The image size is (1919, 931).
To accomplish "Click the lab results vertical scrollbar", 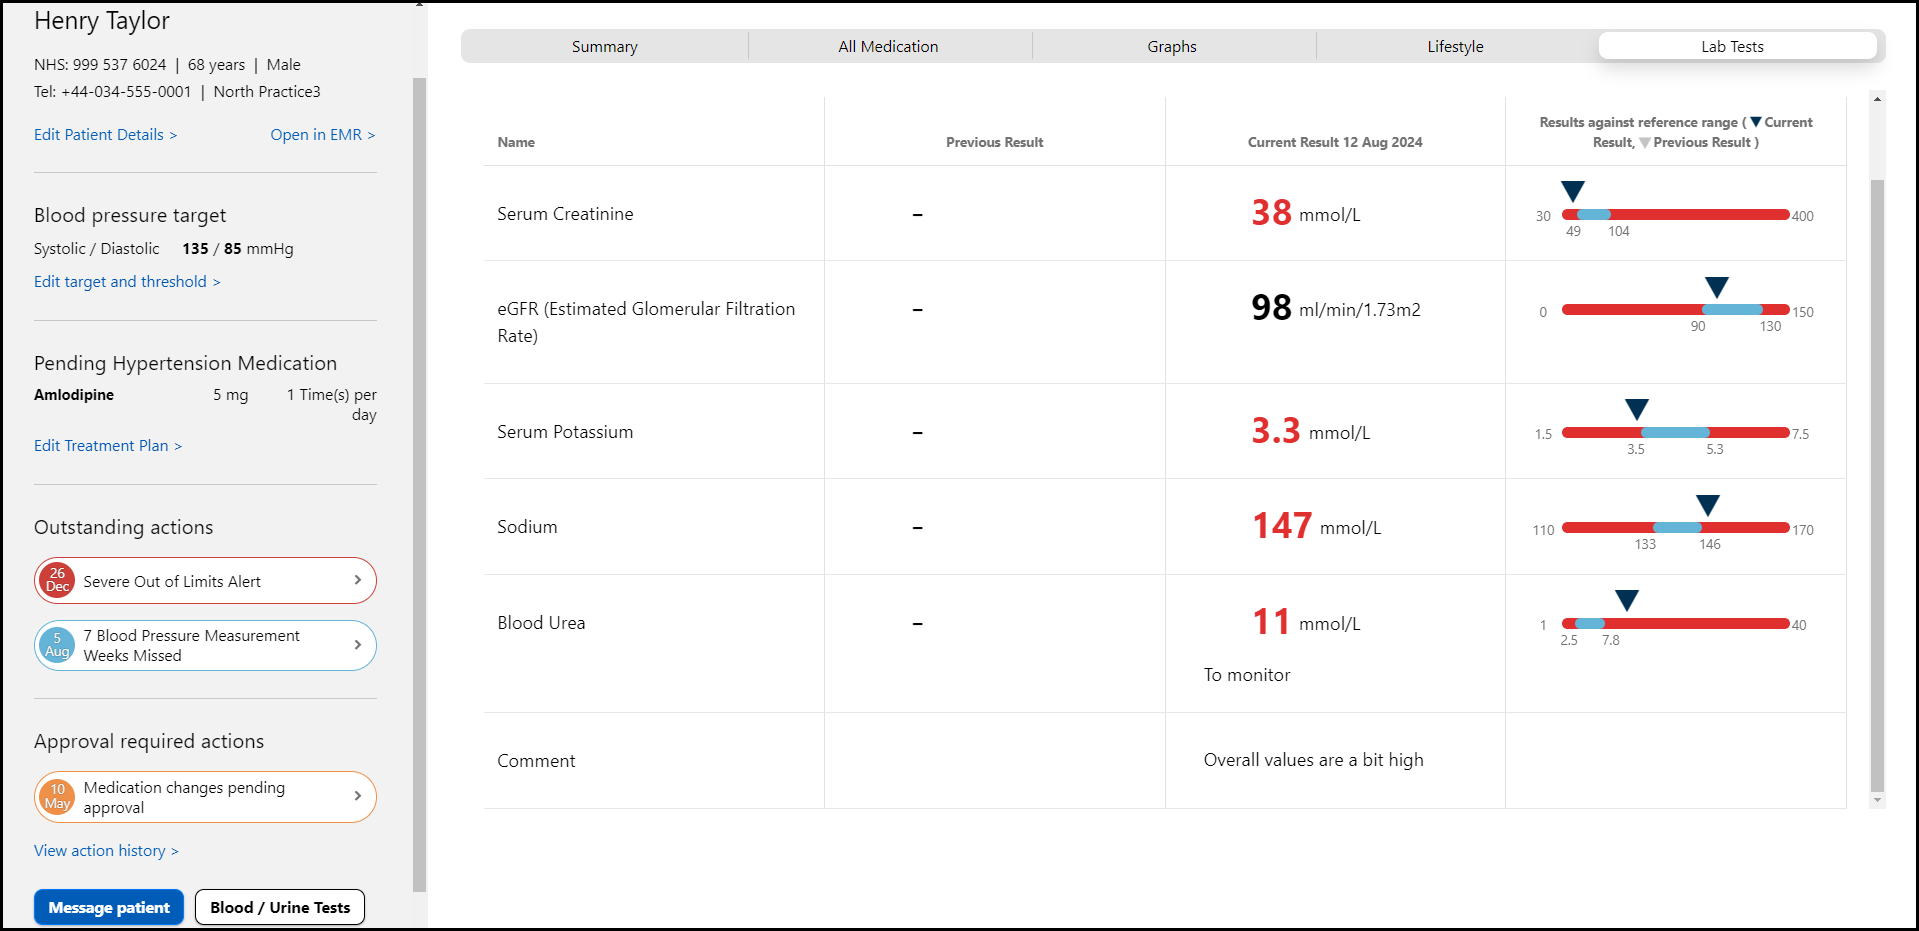I will pos(1877,480).
